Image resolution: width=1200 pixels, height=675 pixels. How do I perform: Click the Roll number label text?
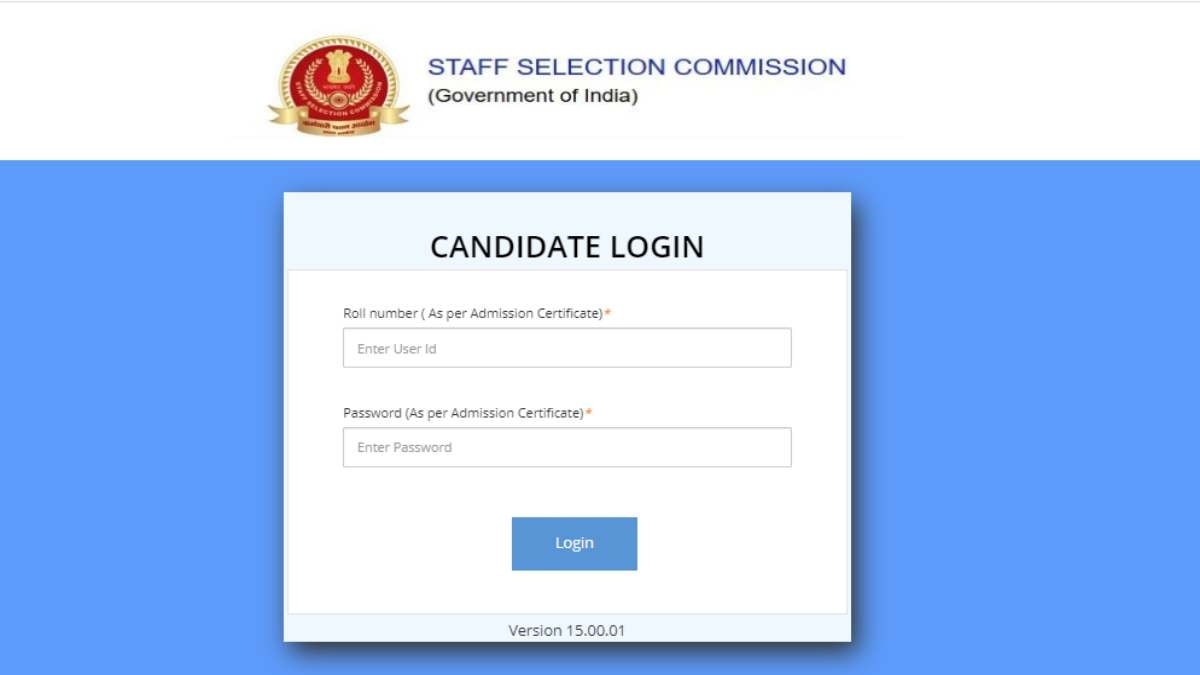coord(470,312)
